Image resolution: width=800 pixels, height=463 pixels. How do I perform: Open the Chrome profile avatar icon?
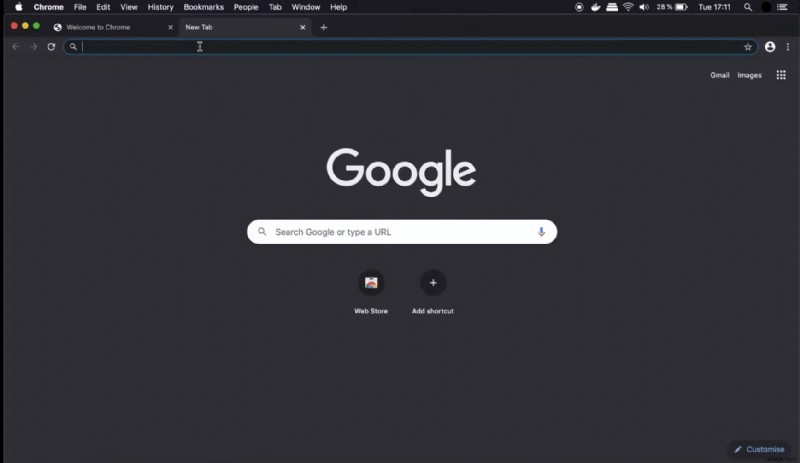pos(770,47)
